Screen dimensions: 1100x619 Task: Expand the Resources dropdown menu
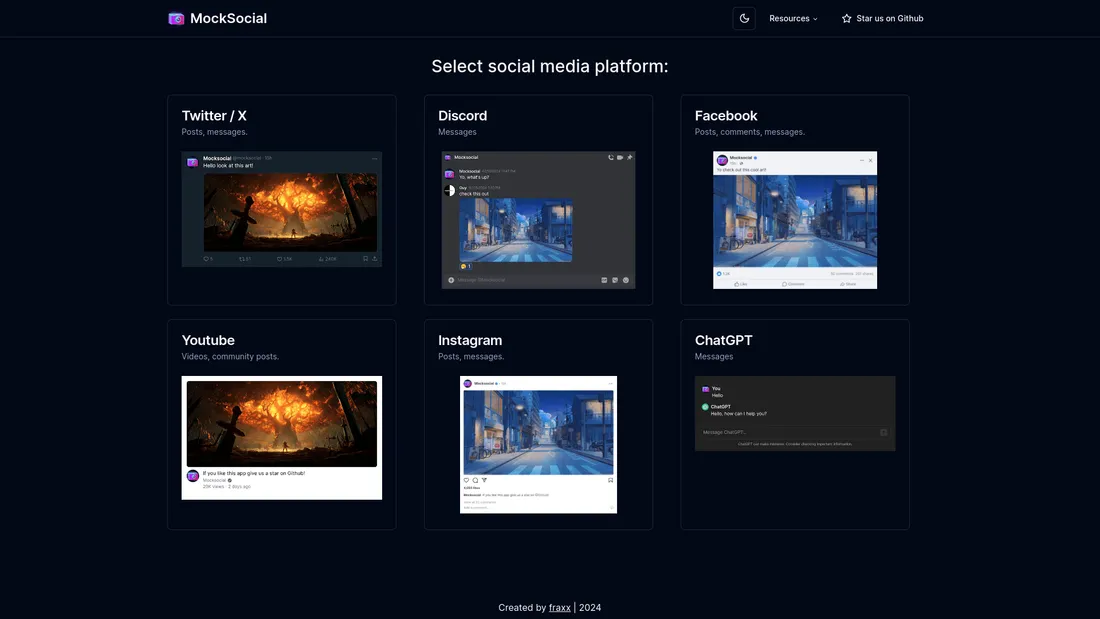click(x=793, y=19)
